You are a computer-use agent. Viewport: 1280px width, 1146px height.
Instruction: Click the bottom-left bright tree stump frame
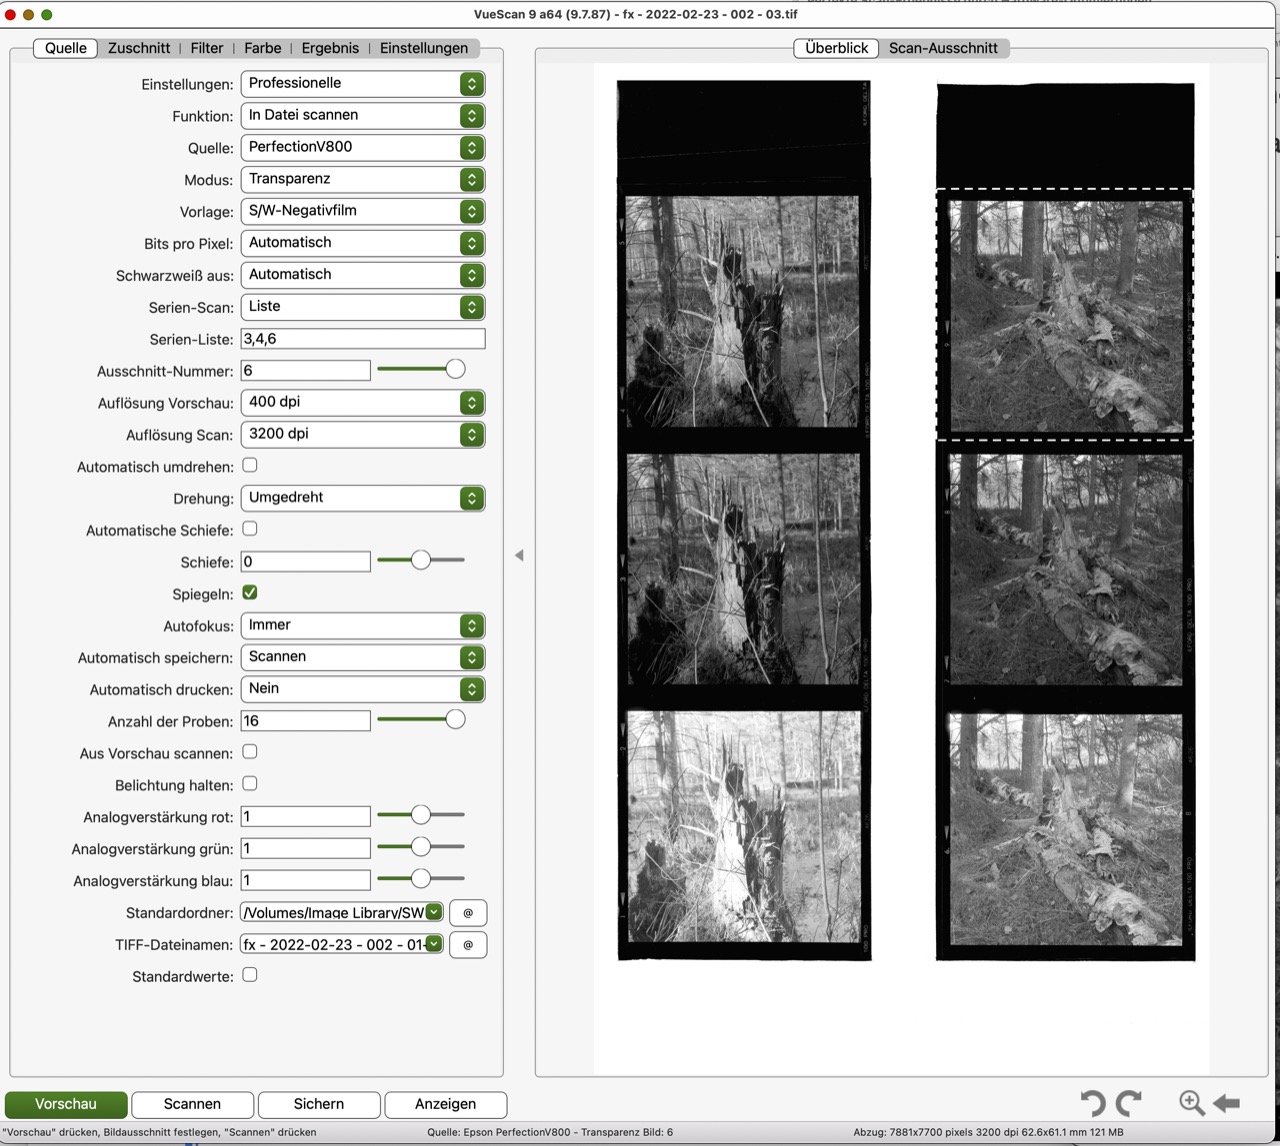(x=742, y=826)
